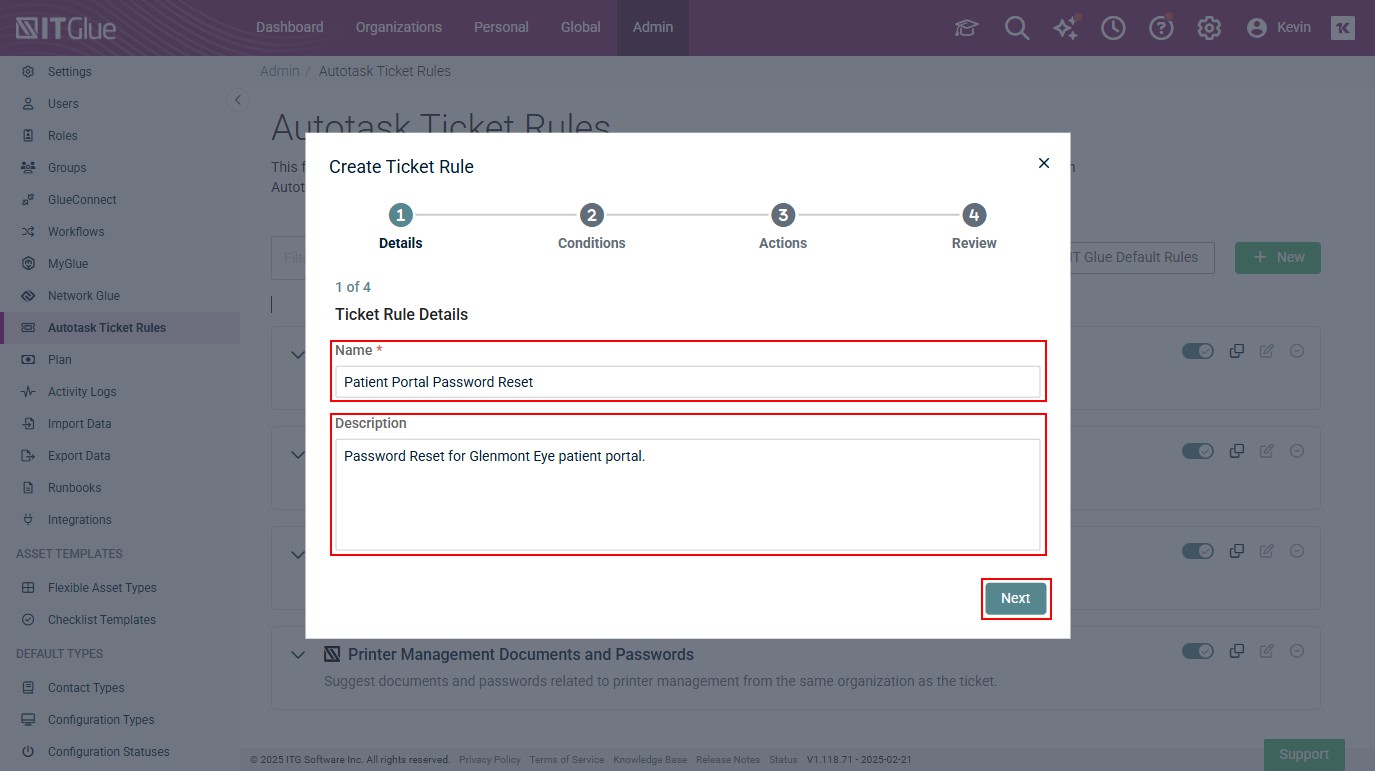1375x771 pixels.
Task: Click the Workflows shuffle icon in sidebar
Action: [x=28, y=232]
